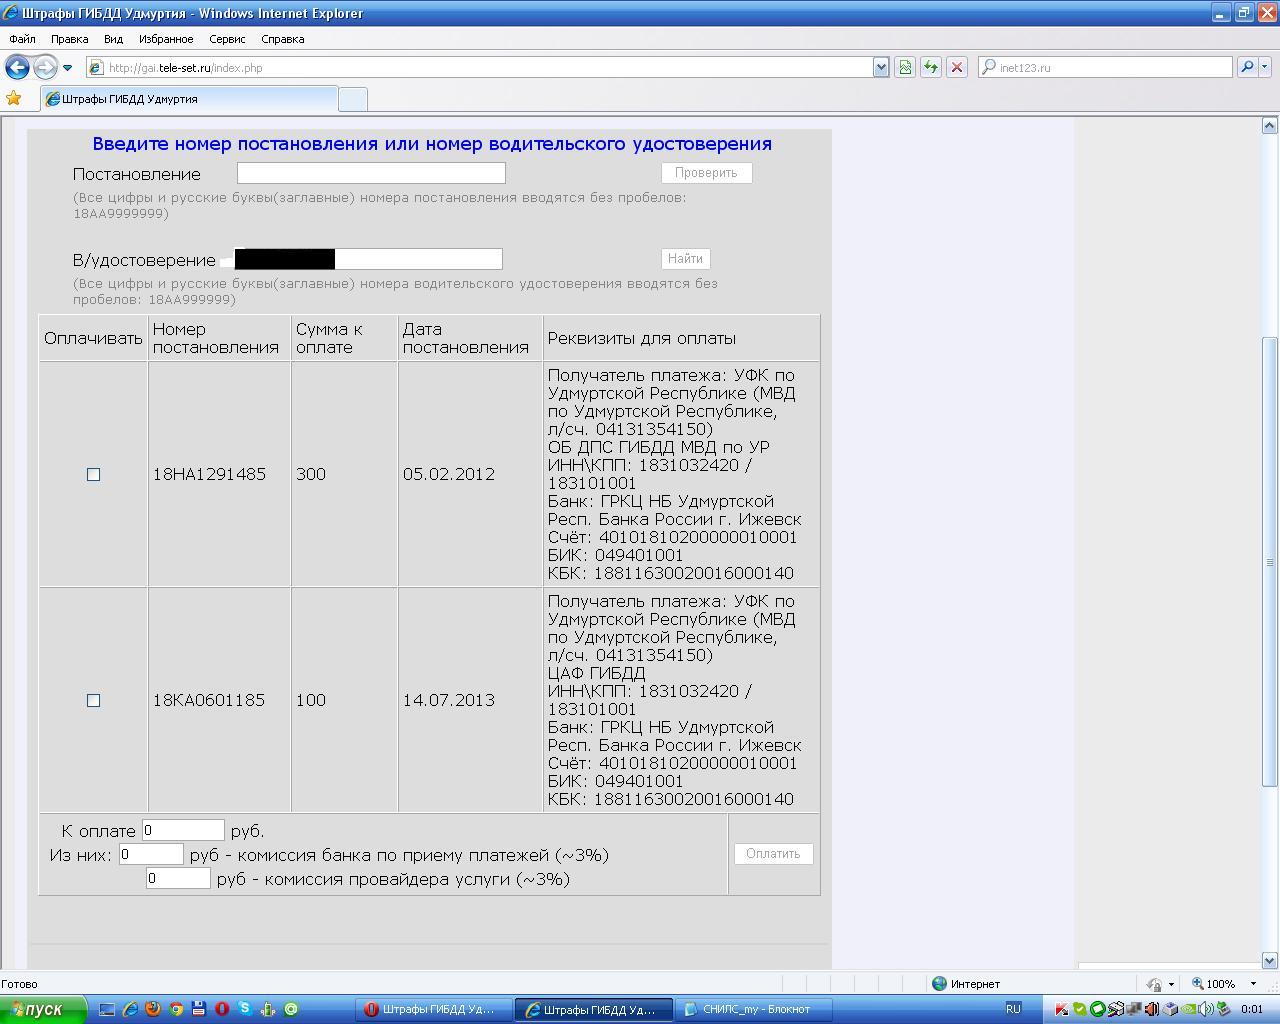Launch Chrome from the quick launch bar
The height and width of the screenshot is (1024, 1280).
pos(176,1009)
